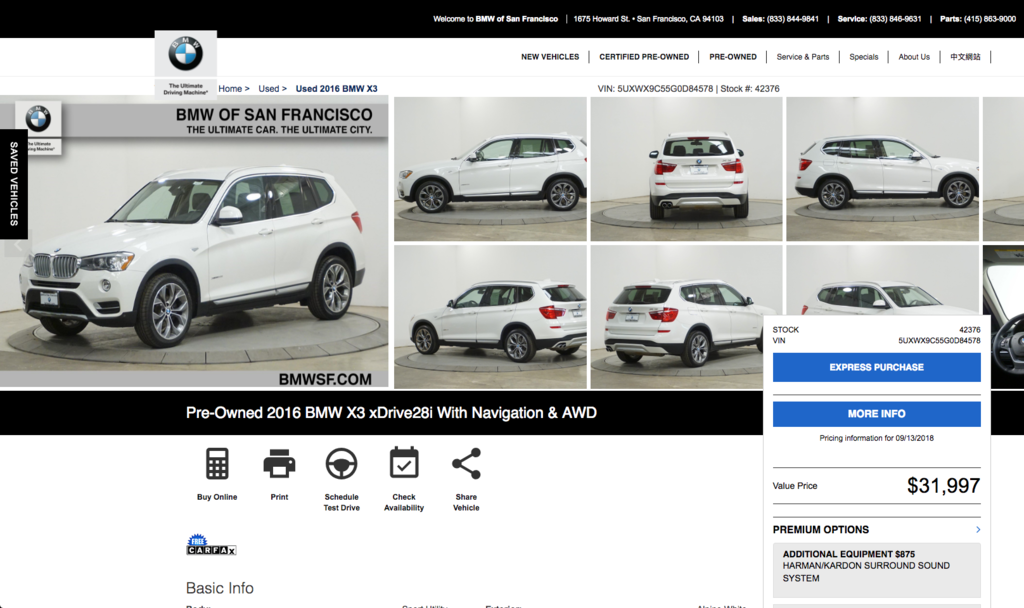
Task: Click the Used 2016 BMW X3 breadcrumb
Action: [336, 89]
